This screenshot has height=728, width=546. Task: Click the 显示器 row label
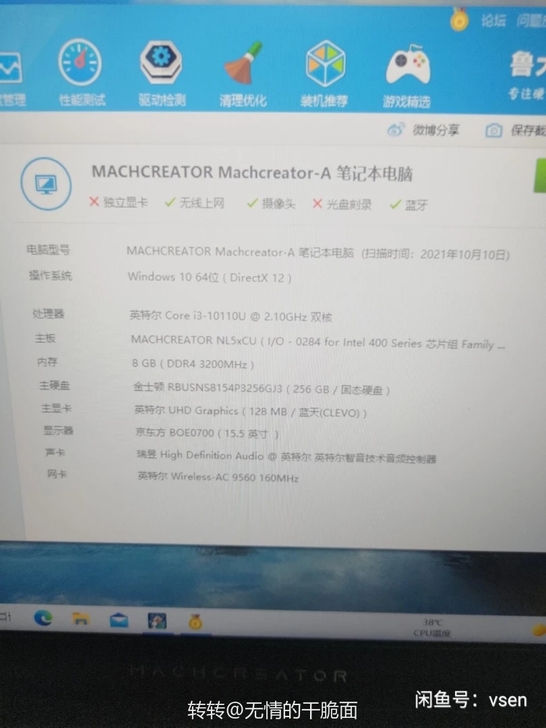(x=58, y=430)
